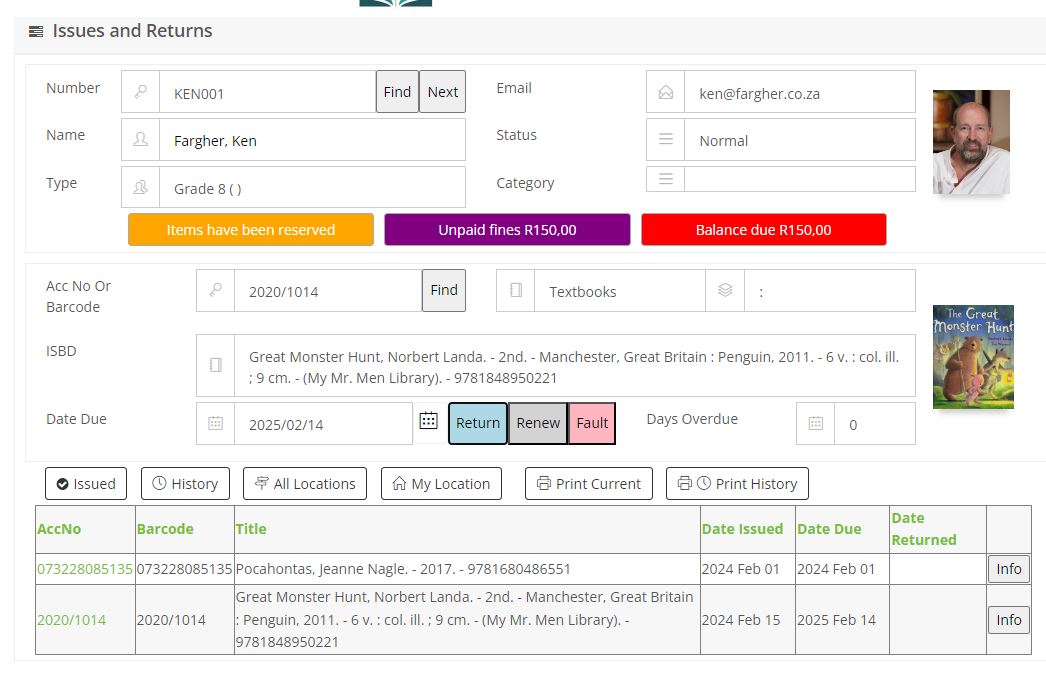Click the person icon beside Name field
Image resolution: width=1046 pixels, height=686 pixels.
click(141, 140)
